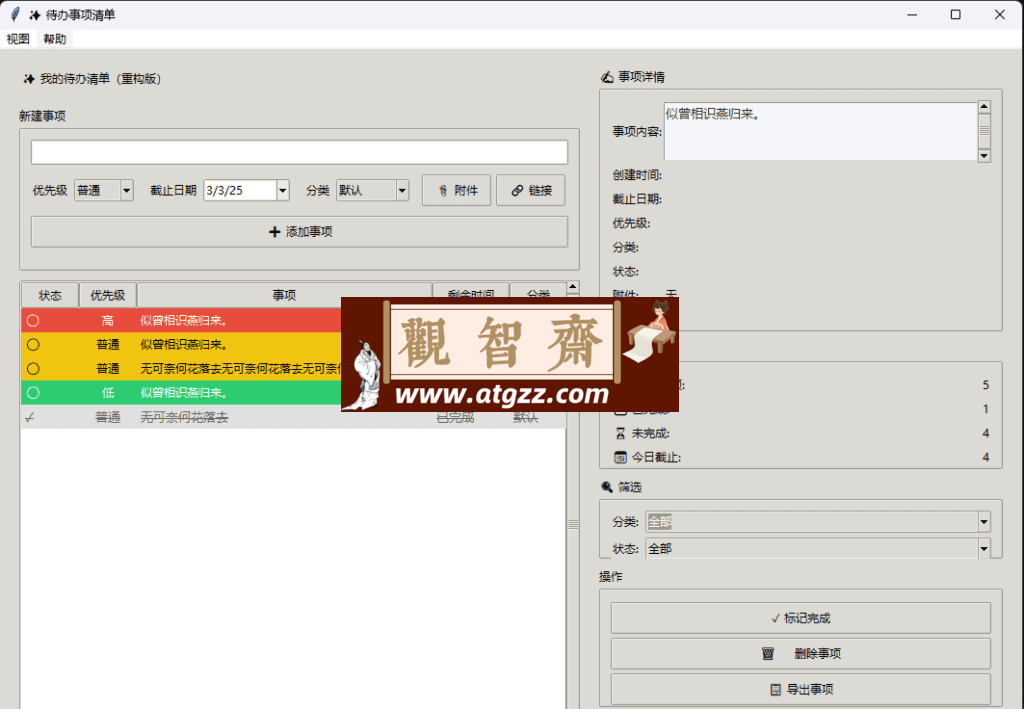This screenshot has width=1024, height=709.
Task: Click the filter 状态 dropdown arrow
Action: (984, 548)
